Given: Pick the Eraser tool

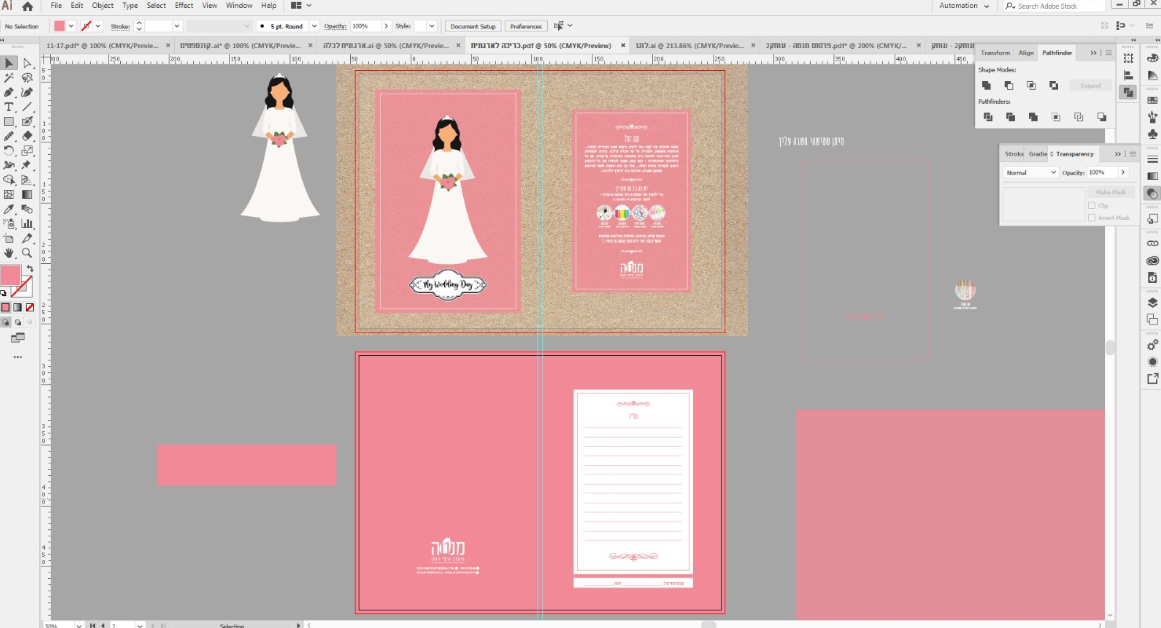Looking at the screenshot, I should [27, 136].
